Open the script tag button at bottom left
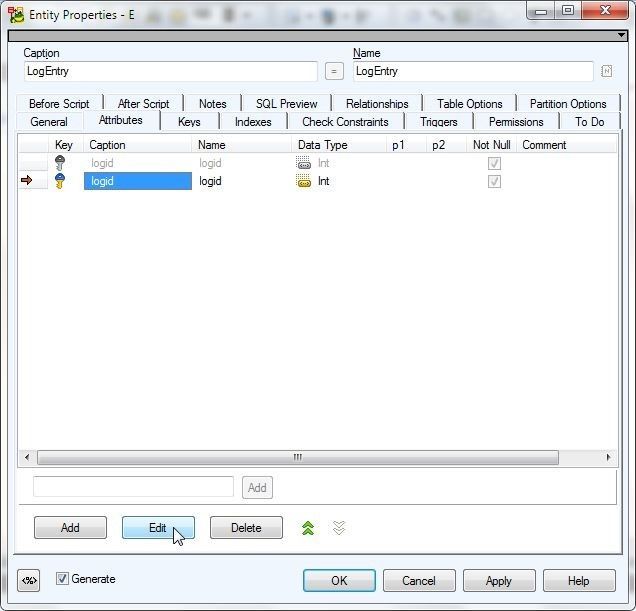 (28, 581)
